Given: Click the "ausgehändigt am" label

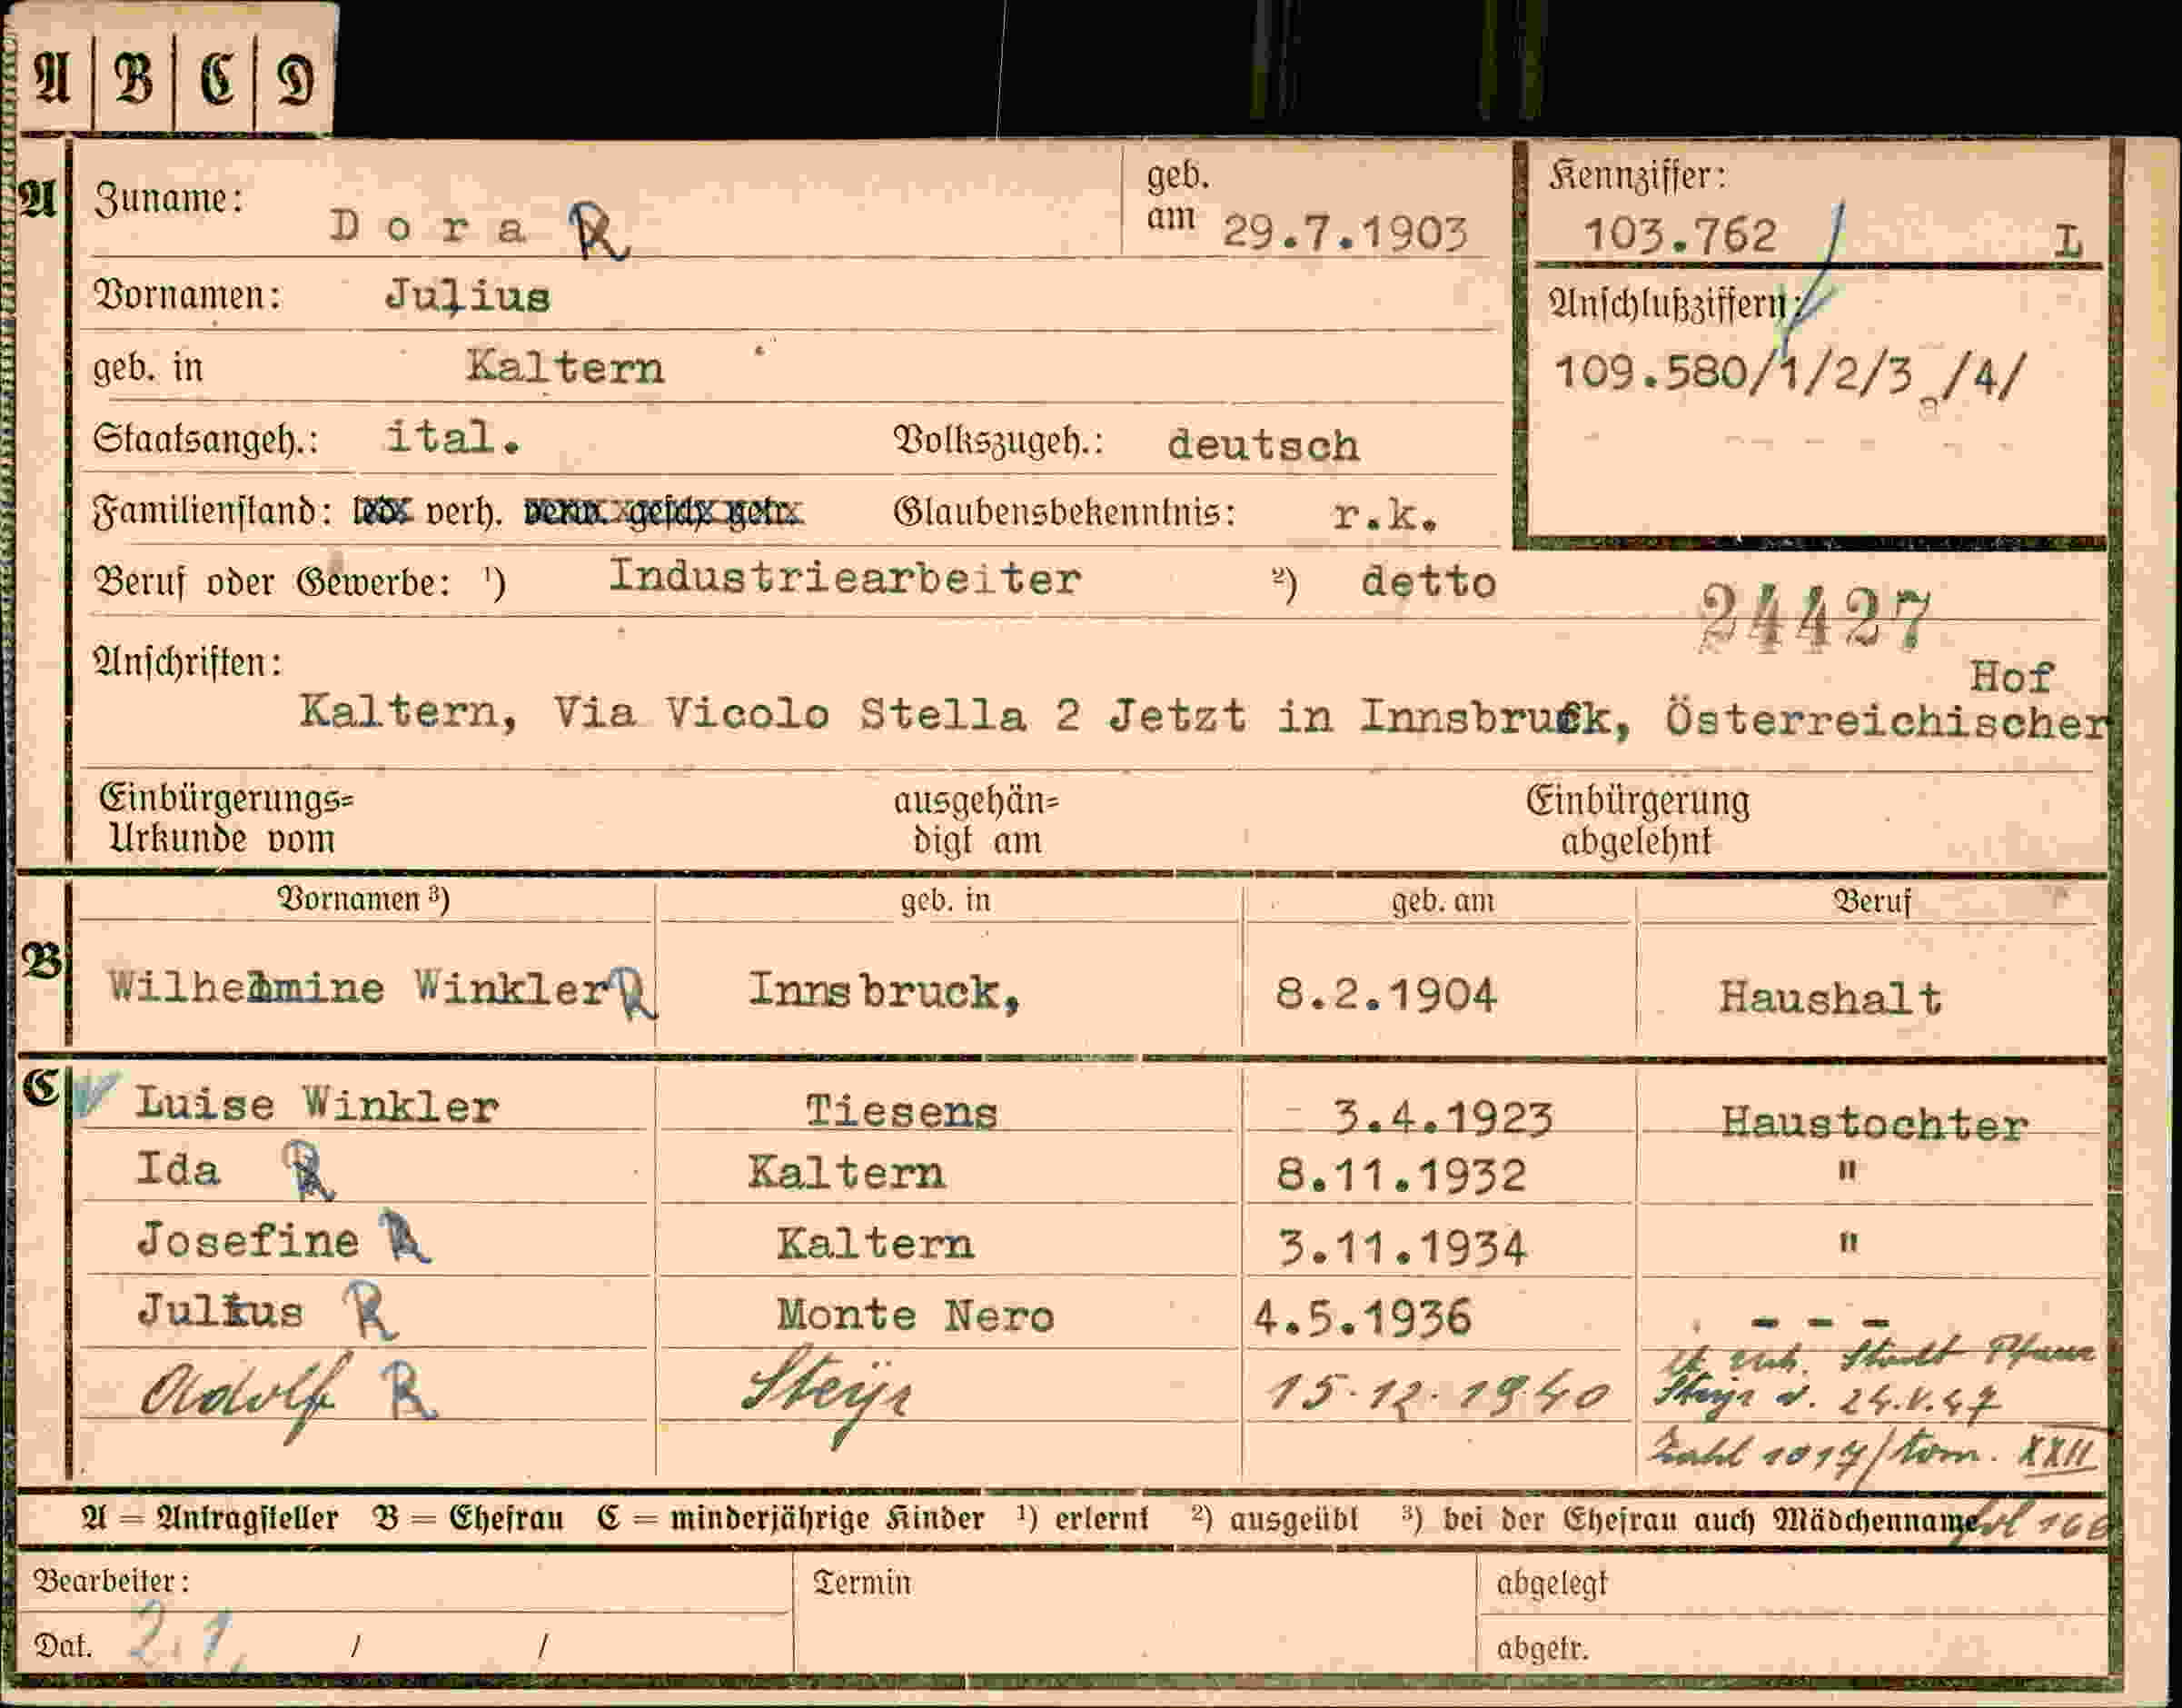Looking at the screenshot, I should 976,821.
